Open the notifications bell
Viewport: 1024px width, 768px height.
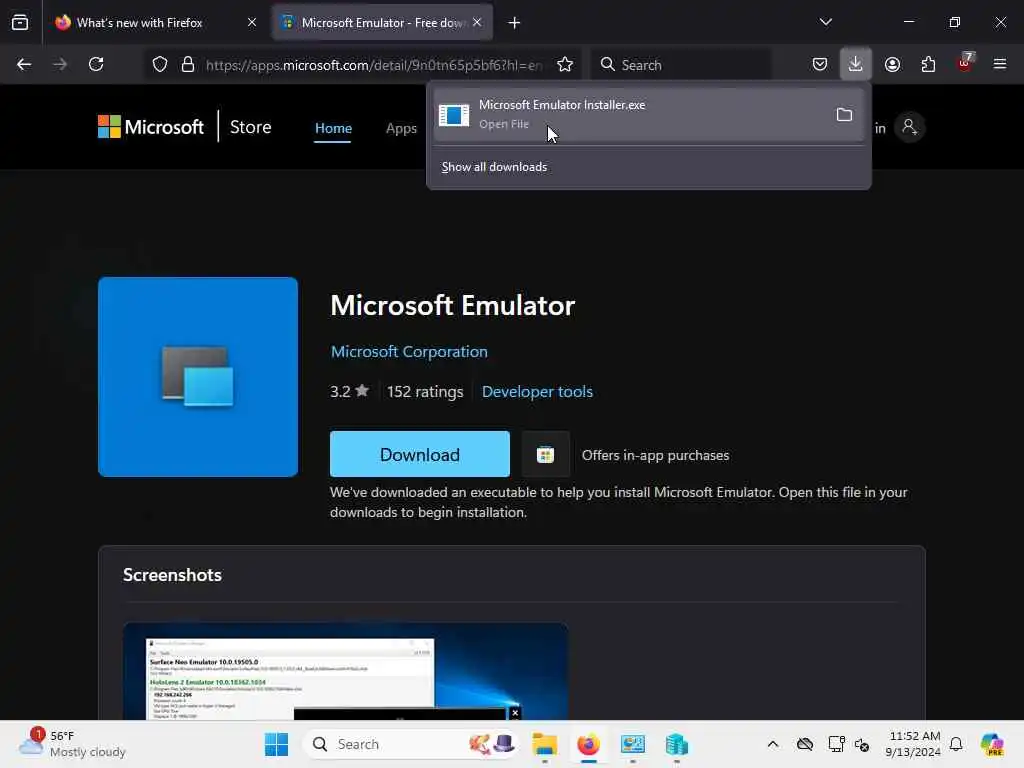[956, 744]
